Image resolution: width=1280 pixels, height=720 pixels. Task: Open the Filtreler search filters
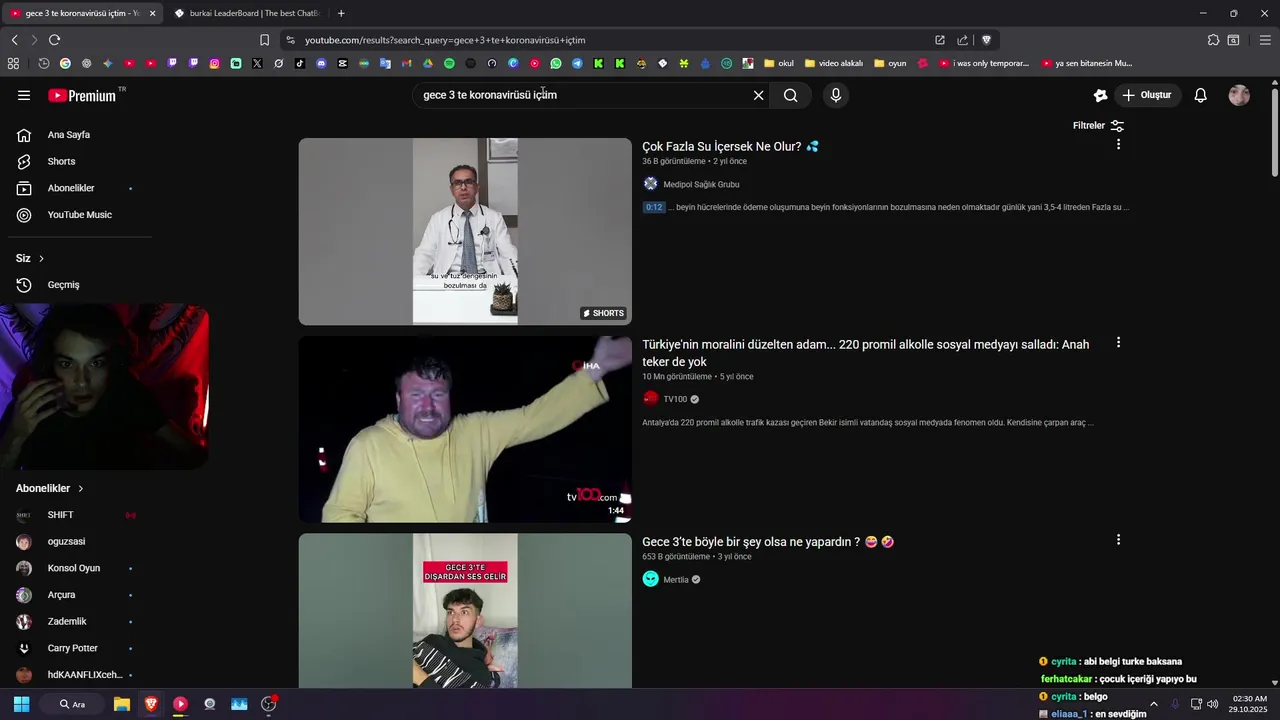click(x=1098, y=125)
